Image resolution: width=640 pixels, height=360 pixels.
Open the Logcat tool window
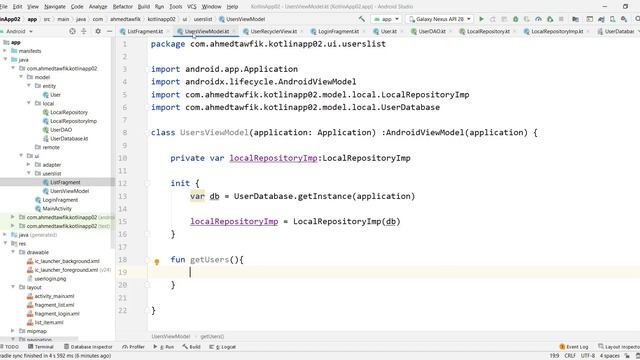223,347
